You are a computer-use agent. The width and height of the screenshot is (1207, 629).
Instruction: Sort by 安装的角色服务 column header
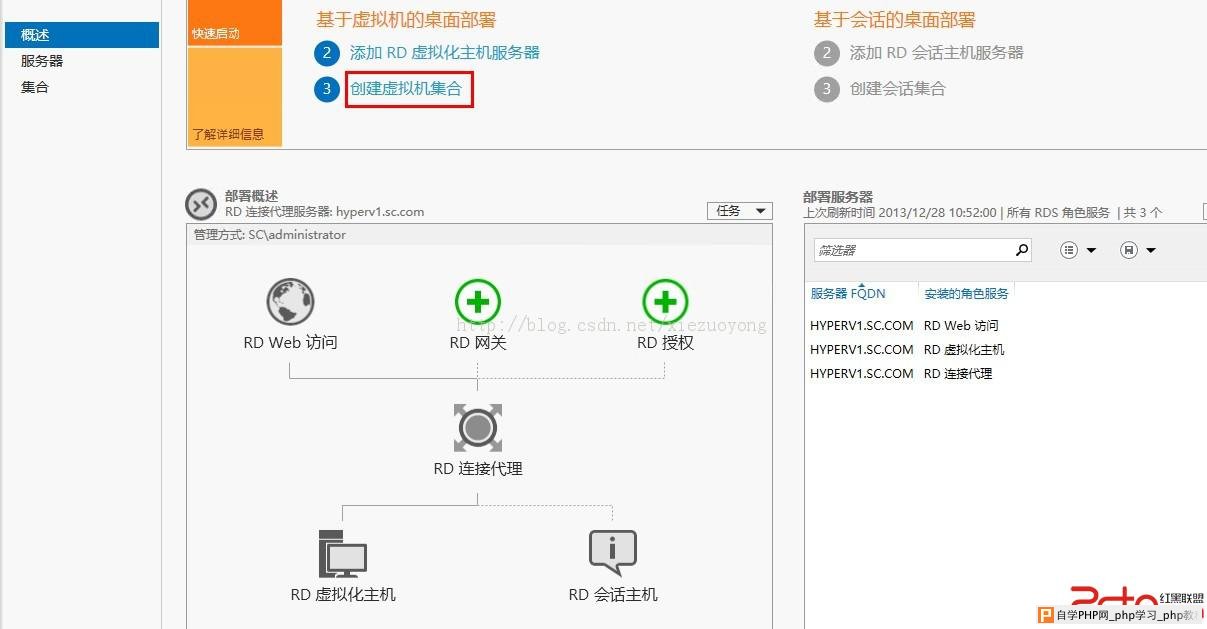(x=966, y=293)
